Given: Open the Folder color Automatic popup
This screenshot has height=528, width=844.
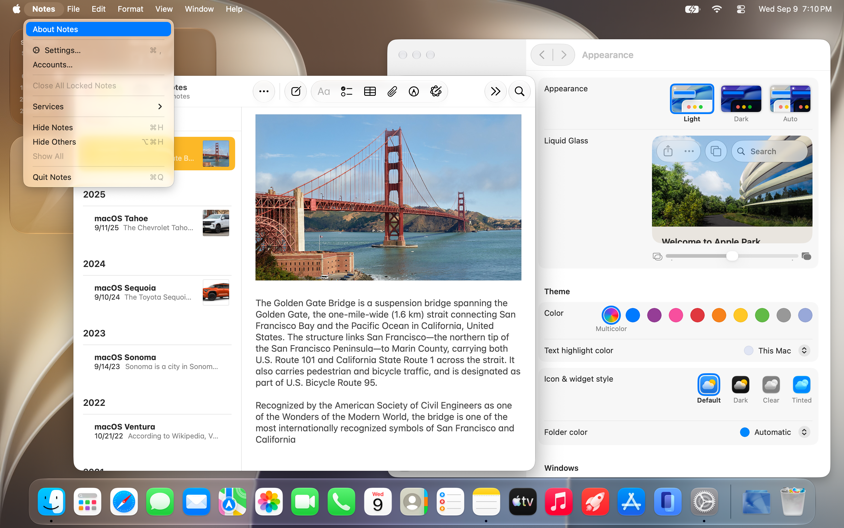Looking at the screenshot, I should 775,432.
